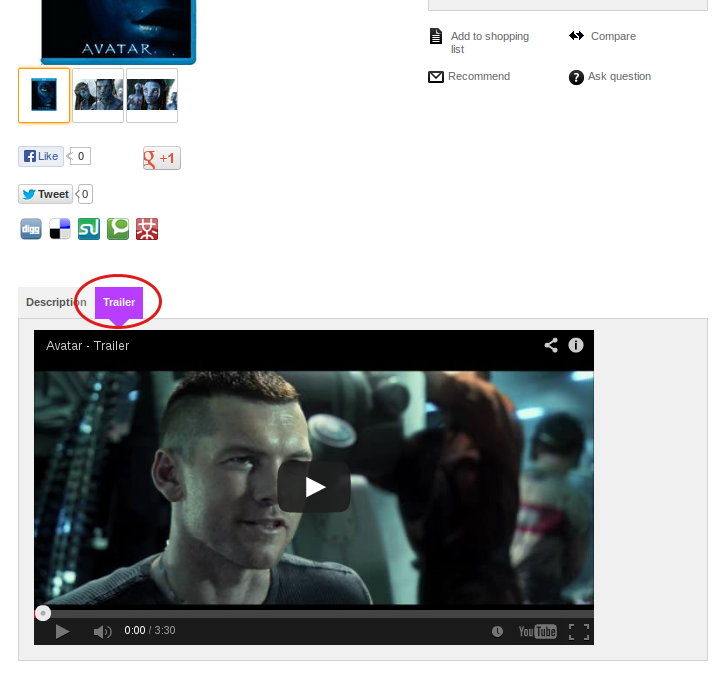
Task: Click the red social bookmark icon
Action: (147, 229)
